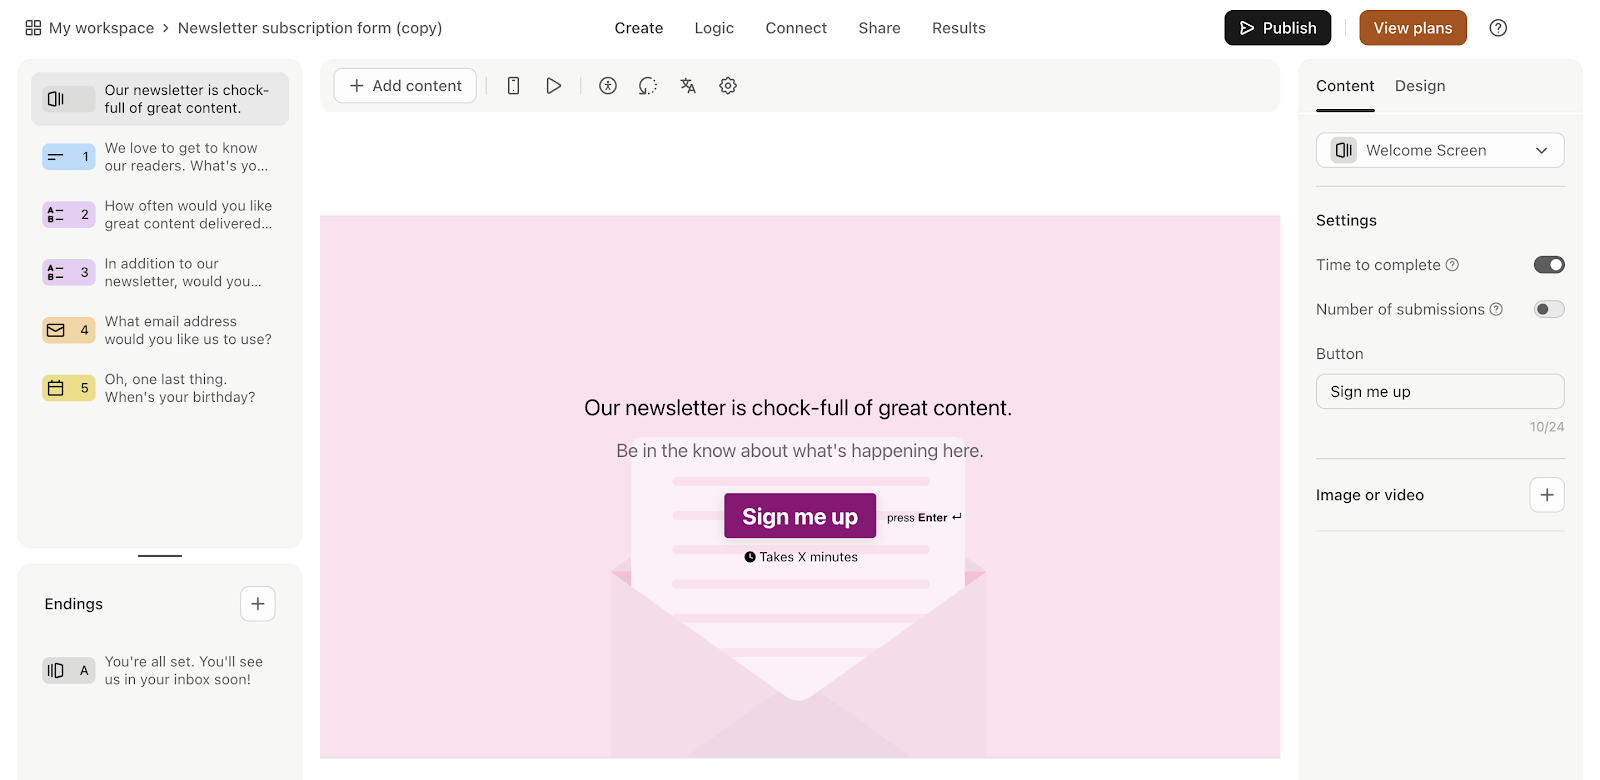Open the Logic menu item
Image resolution: width=1600 pixels, height=780 pixels.
click(714, 27)
